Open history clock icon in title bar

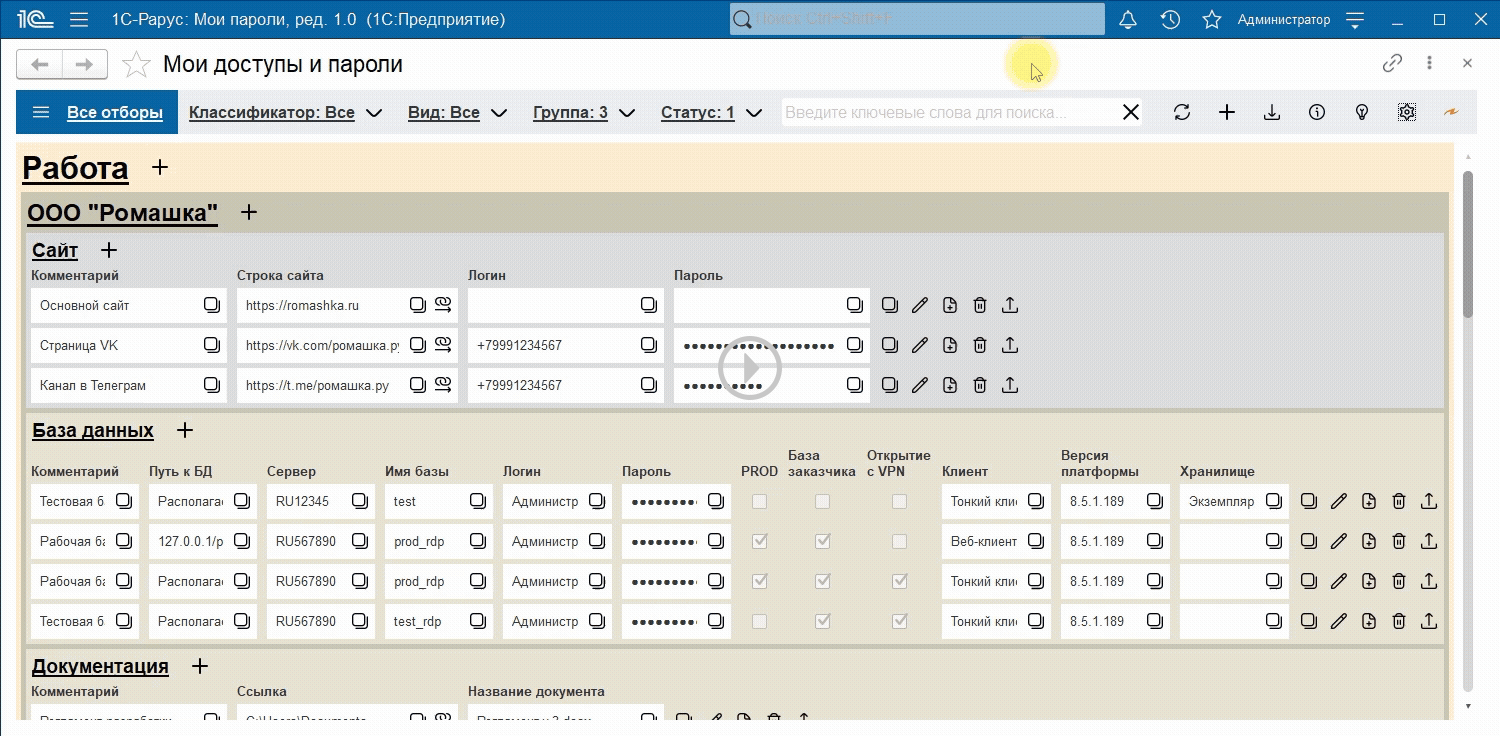[x=1170, y=20]
